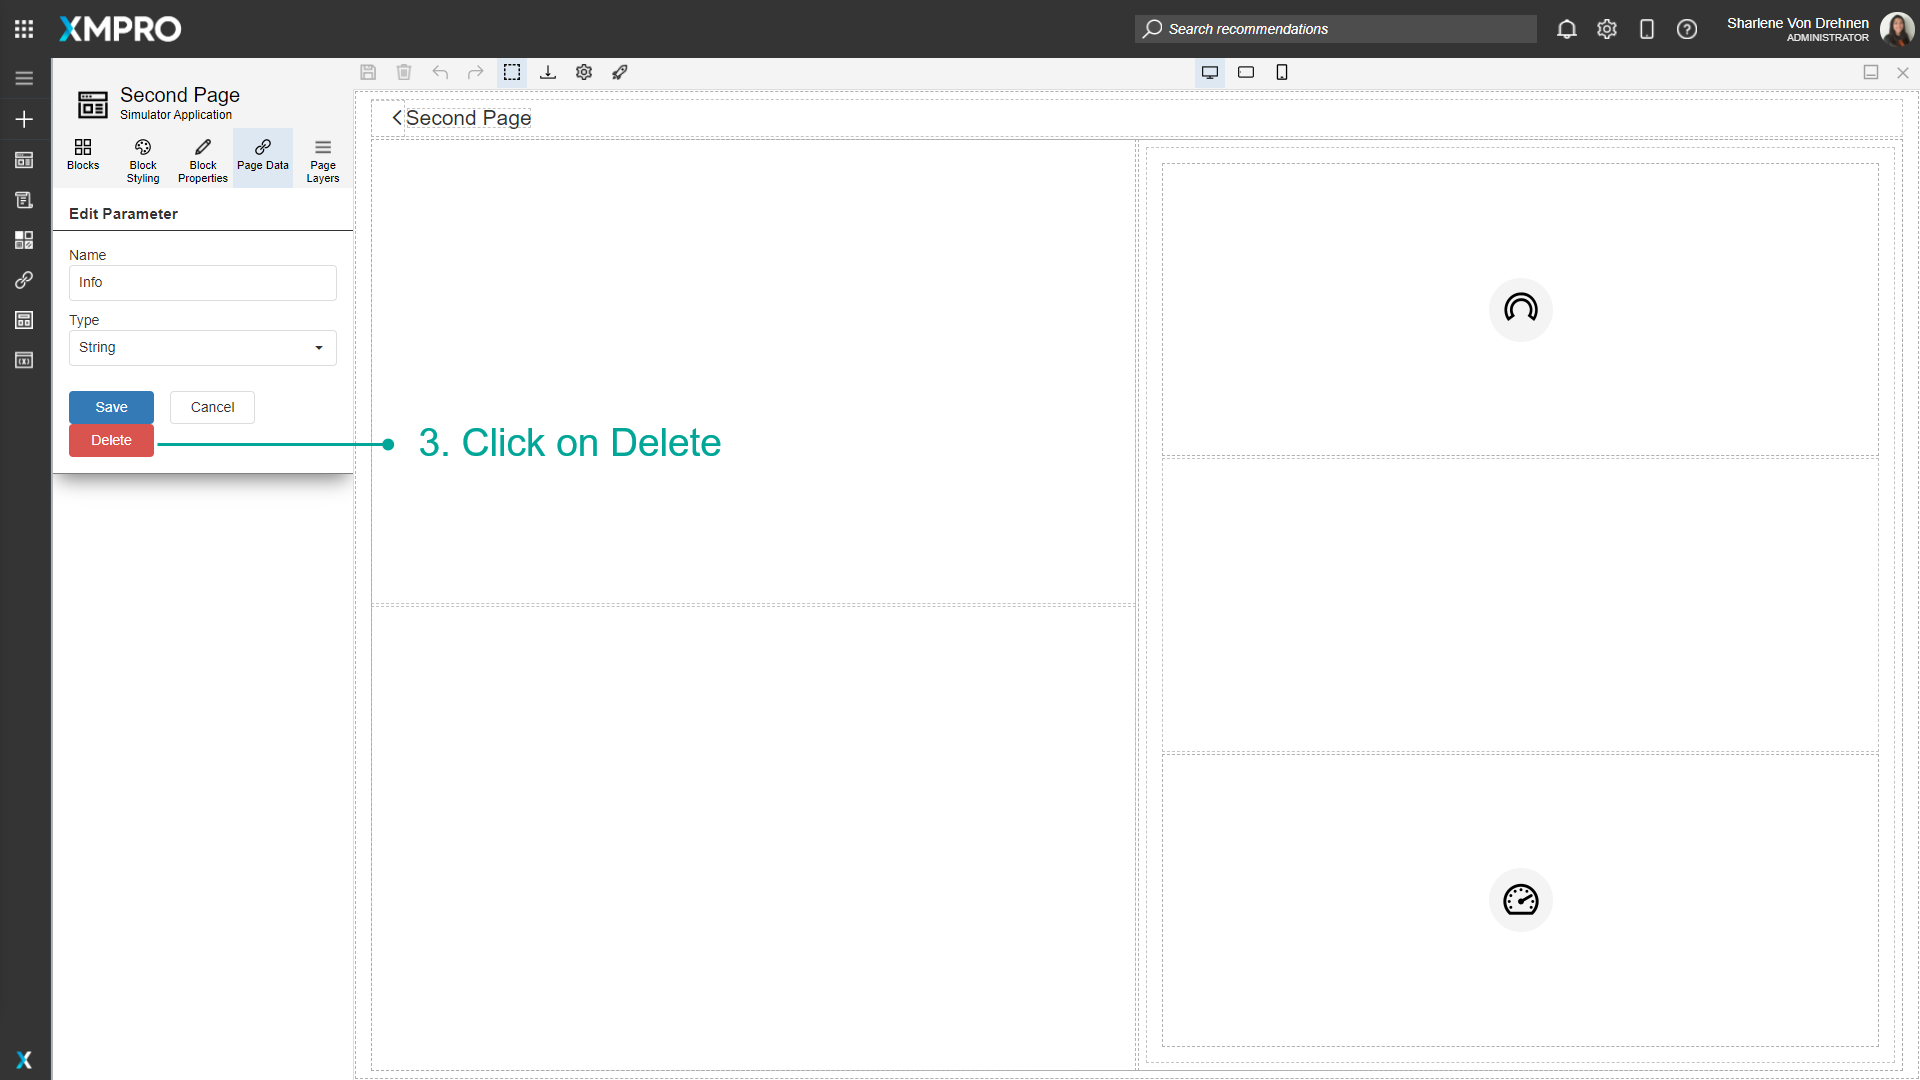Click inside the Search recommendations field
This screenshot has width=1920, height=1080.
click(1335, 29)
